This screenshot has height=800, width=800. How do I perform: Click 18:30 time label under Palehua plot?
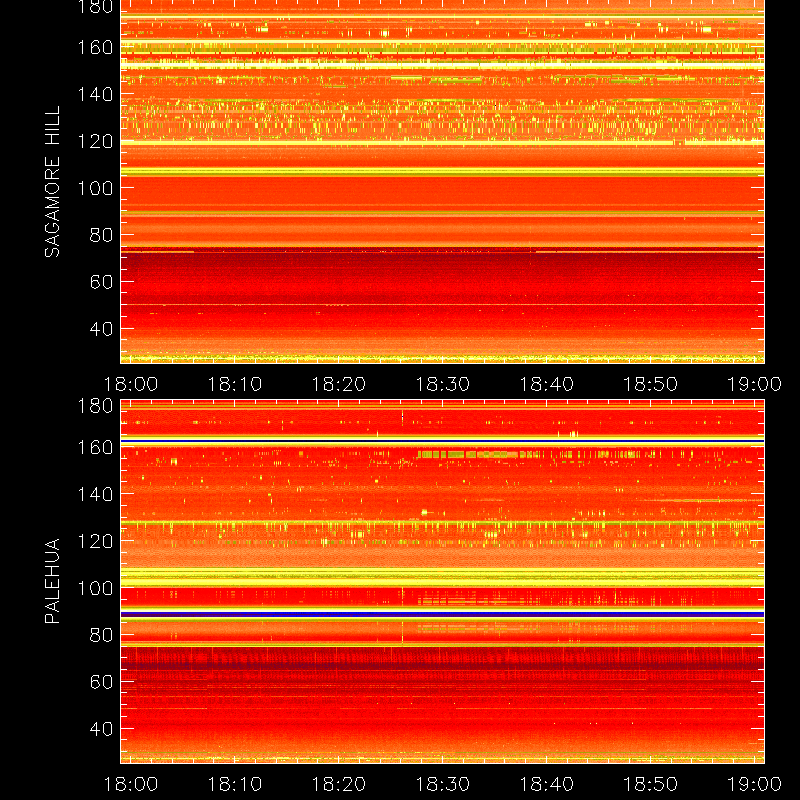coord(442,784)
